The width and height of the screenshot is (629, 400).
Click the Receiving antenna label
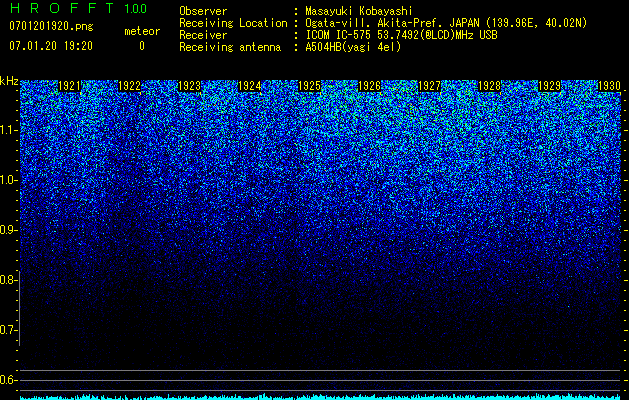click(x=230, y=47)
